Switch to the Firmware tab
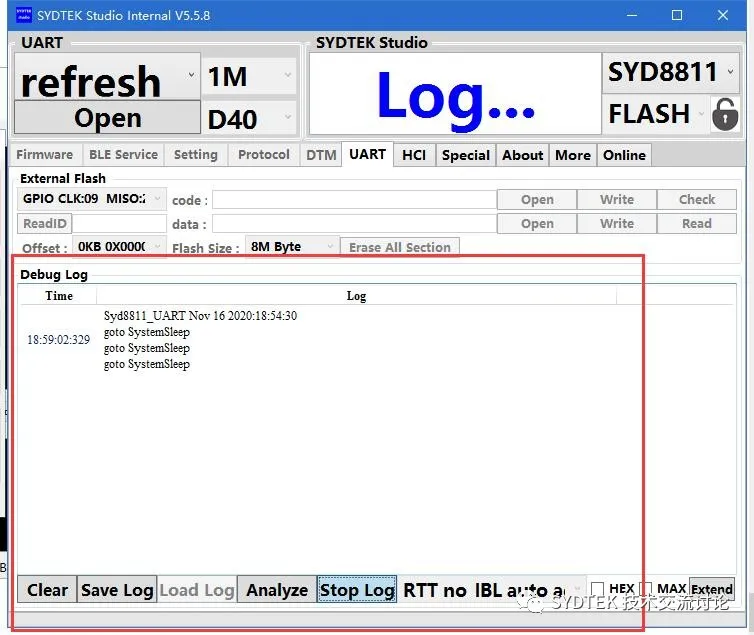 (x=45, y=155)
